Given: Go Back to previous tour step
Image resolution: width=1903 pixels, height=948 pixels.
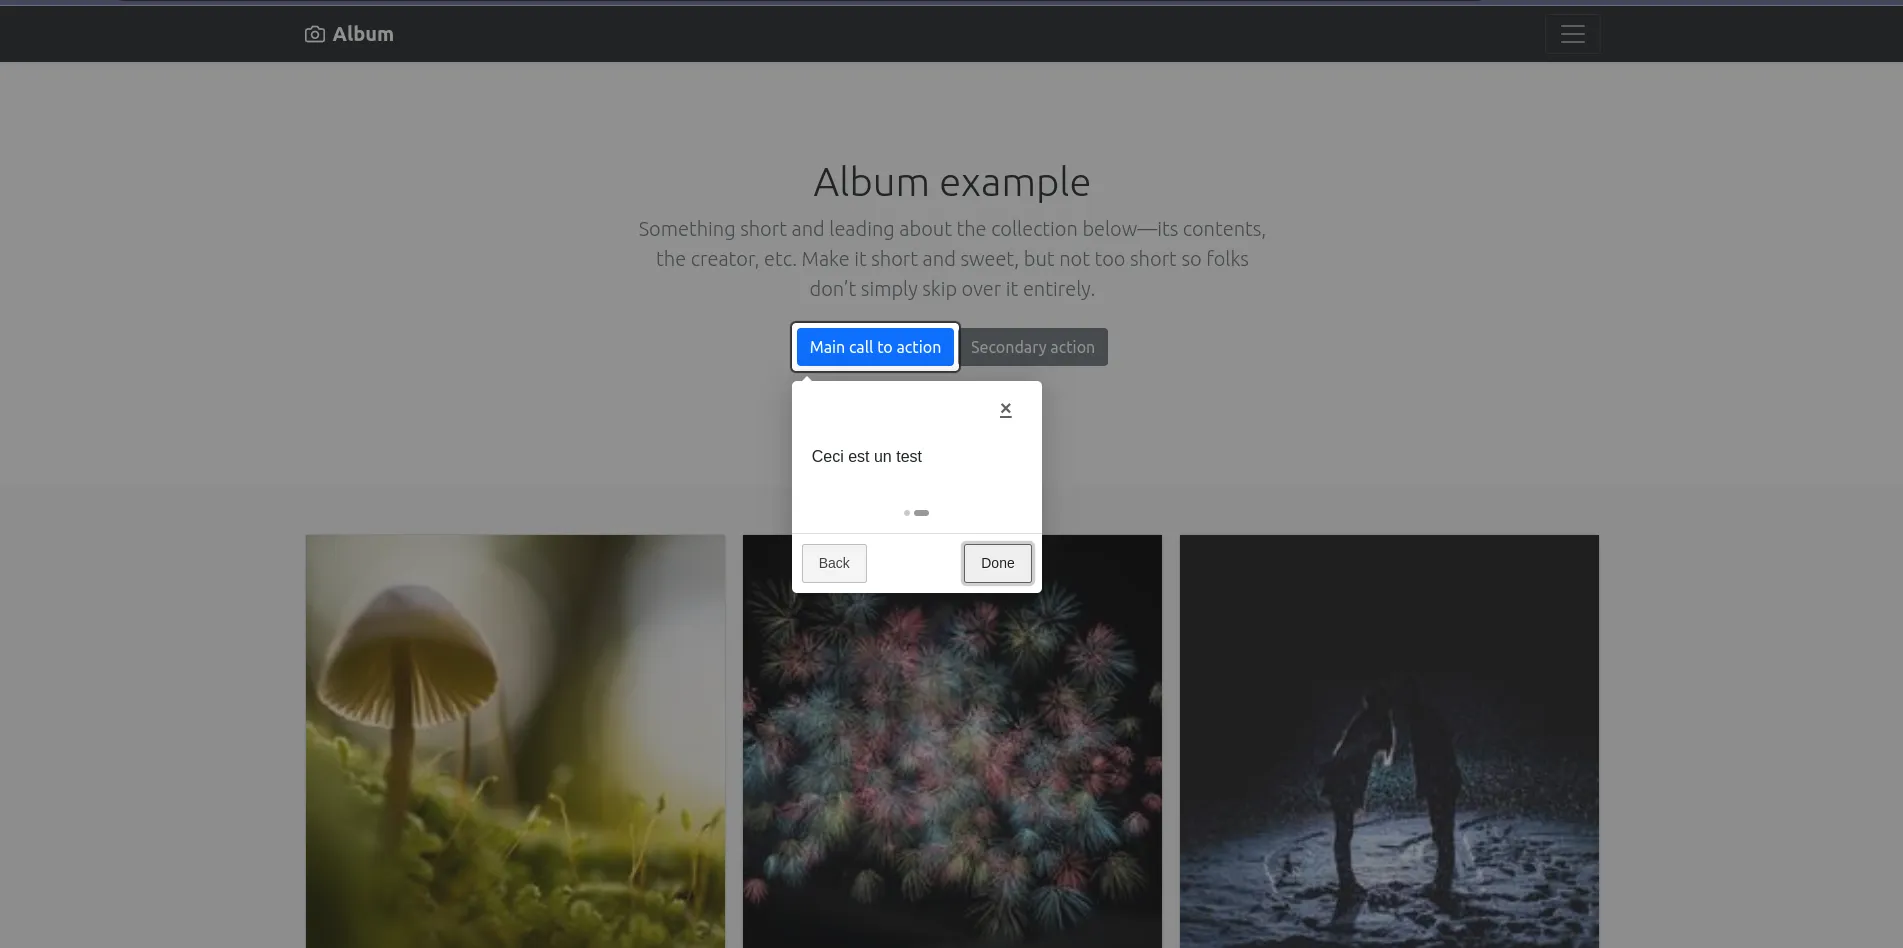Looking at the screenshot, I should click(833, 563).
